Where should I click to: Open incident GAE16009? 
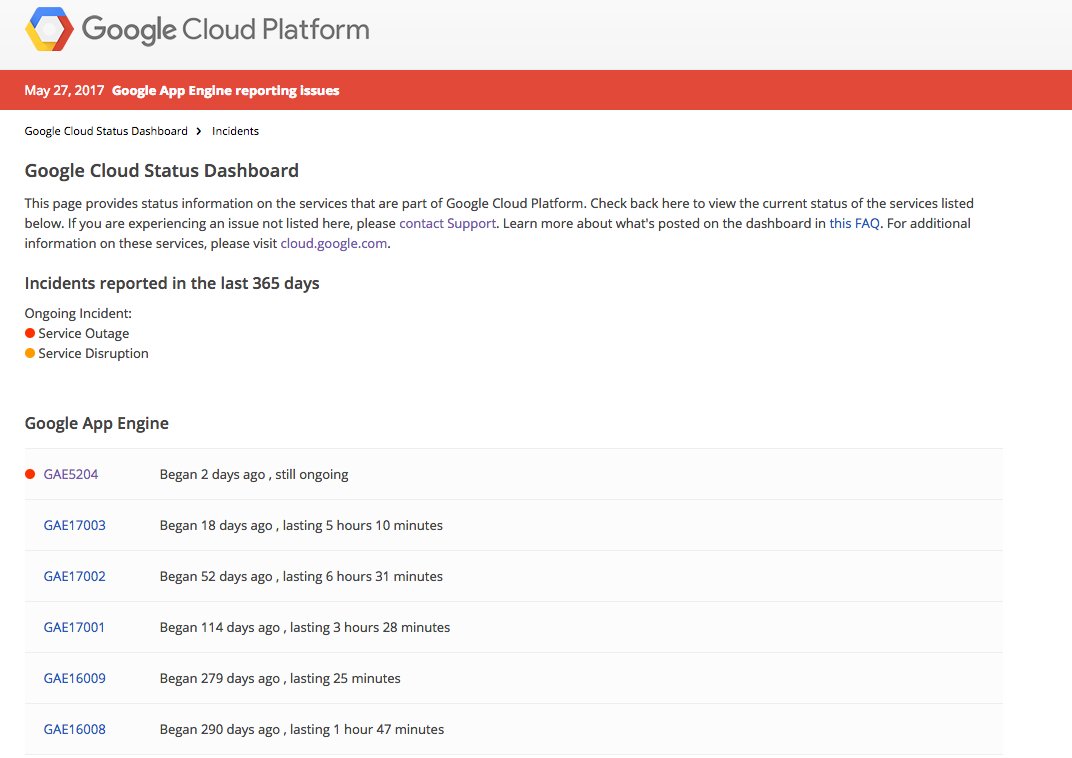(75, 679)
